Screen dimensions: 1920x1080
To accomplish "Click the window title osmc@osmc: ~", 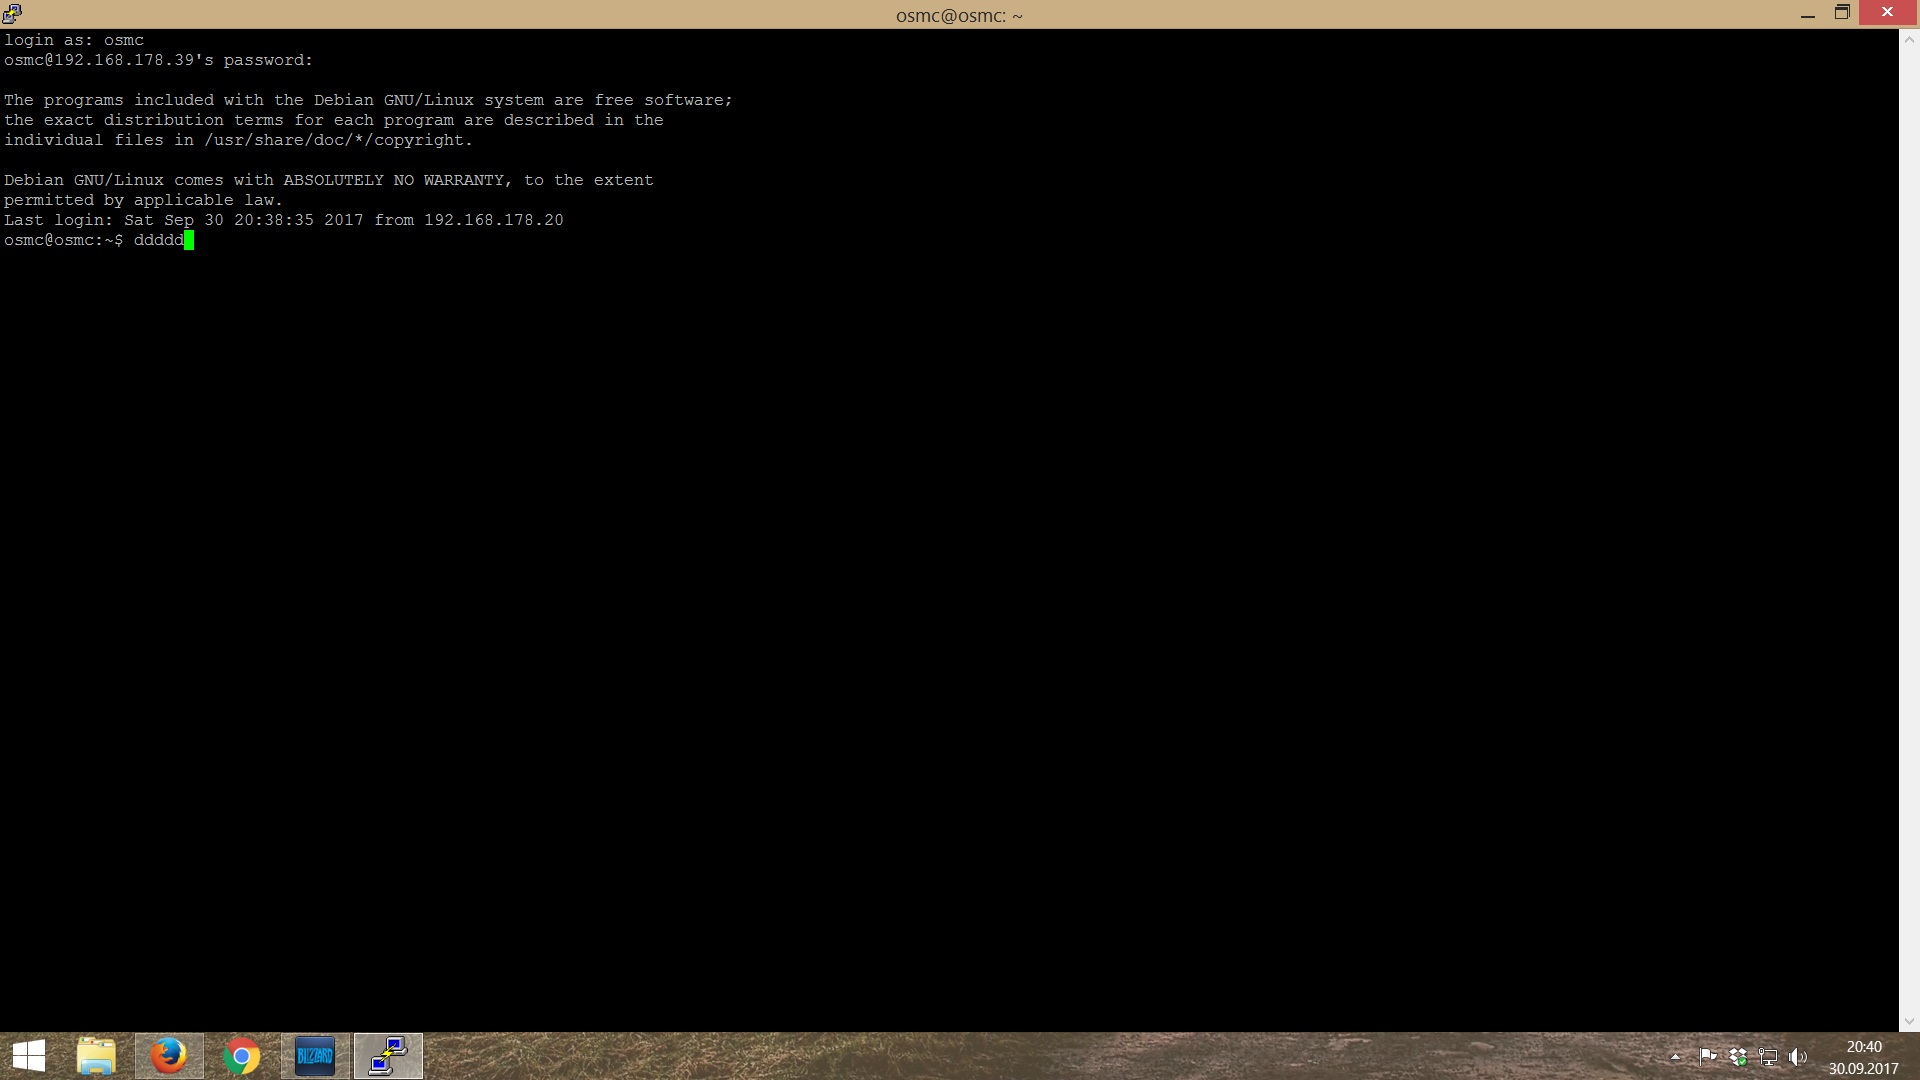I will [x=959, y=15].
